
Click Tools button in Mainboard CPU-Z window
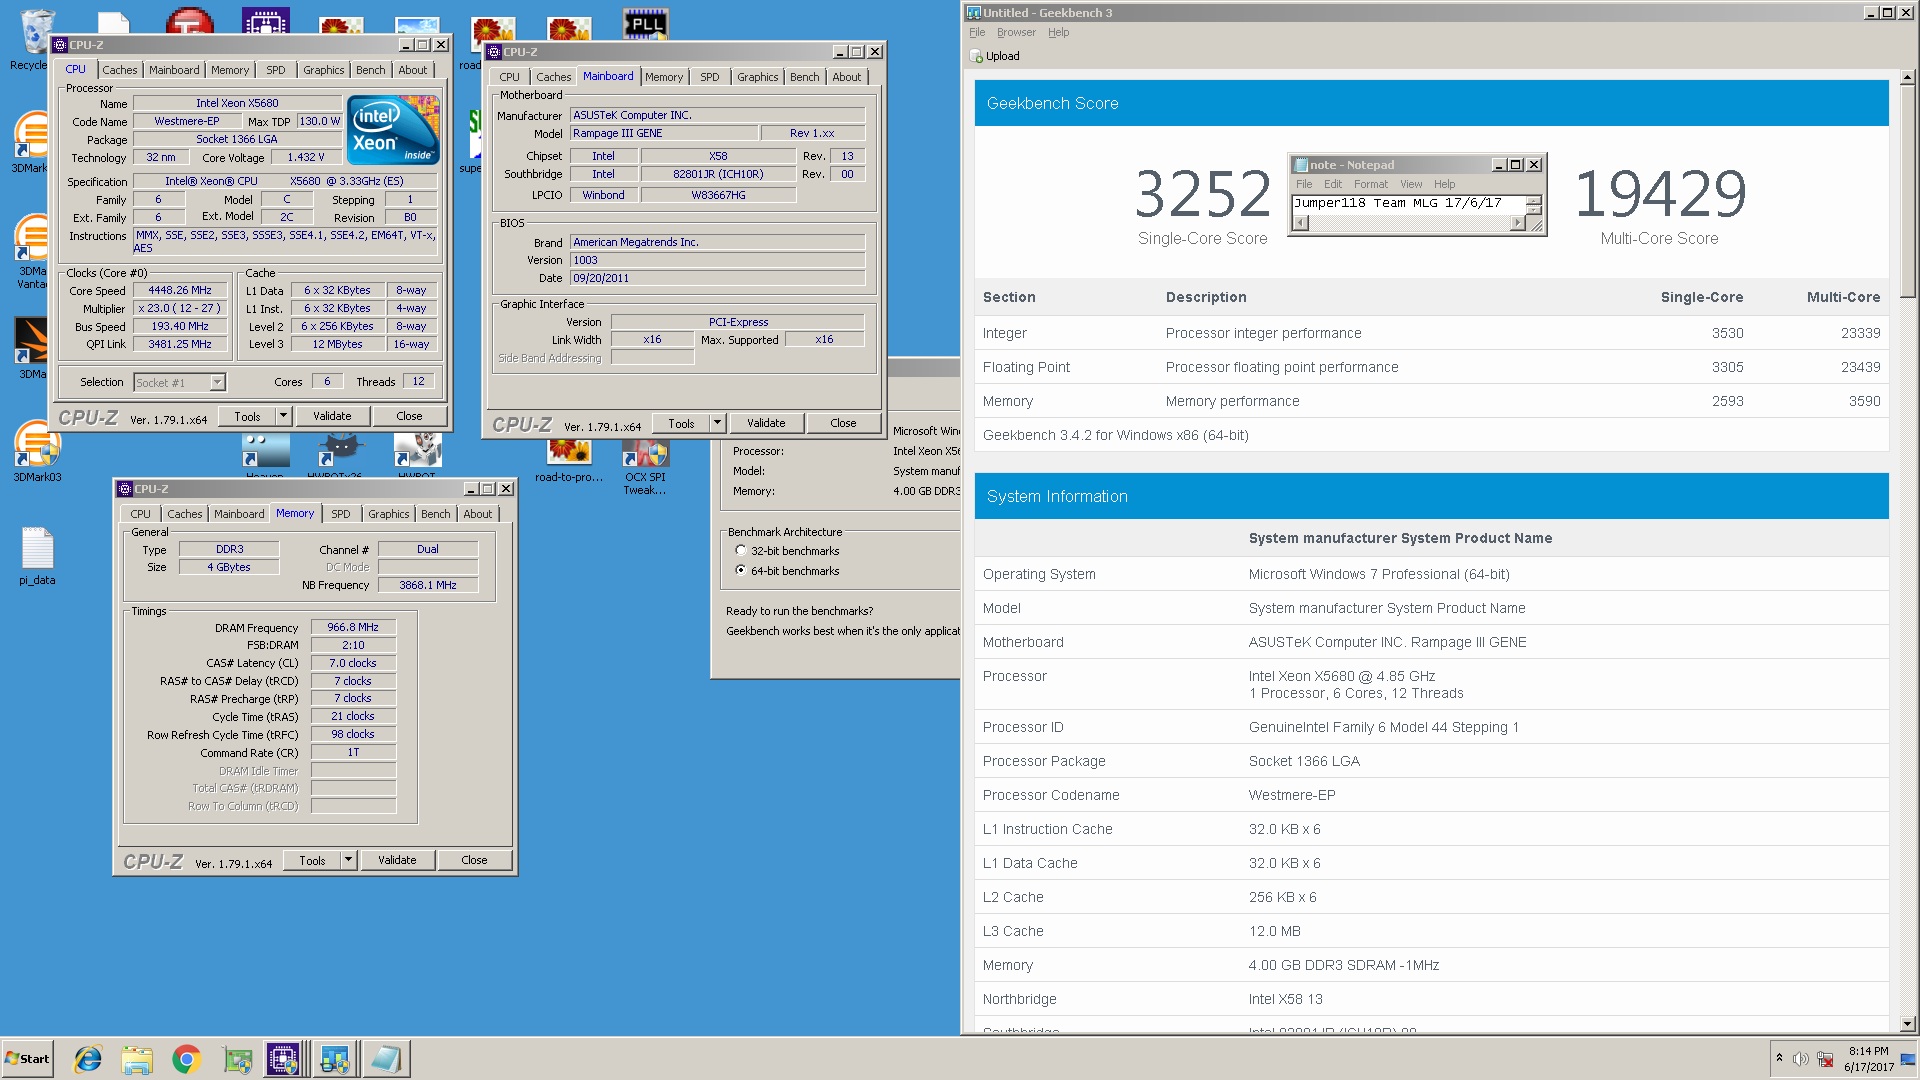(681, 423)
